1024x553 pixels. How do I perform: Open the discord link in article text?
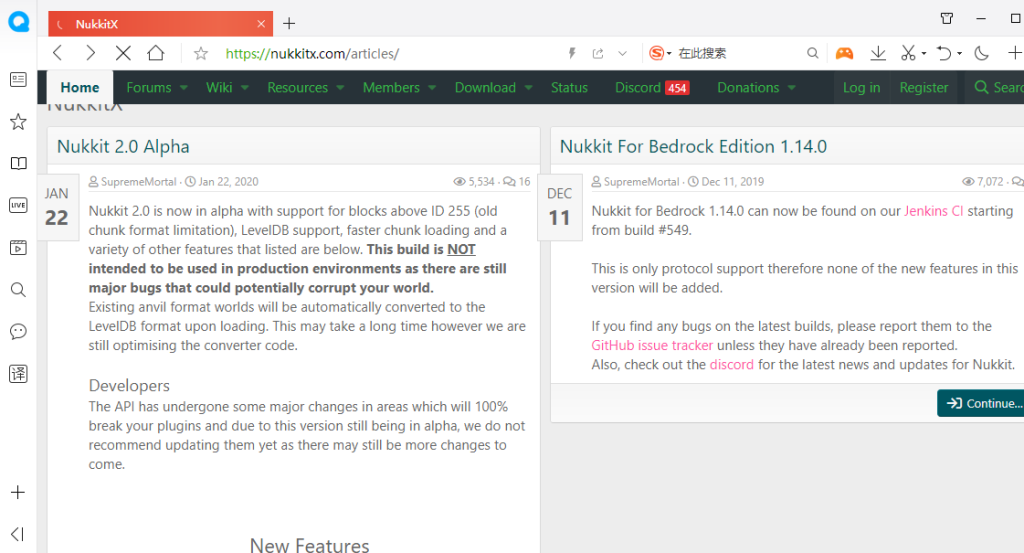click(x=731, y=364)
